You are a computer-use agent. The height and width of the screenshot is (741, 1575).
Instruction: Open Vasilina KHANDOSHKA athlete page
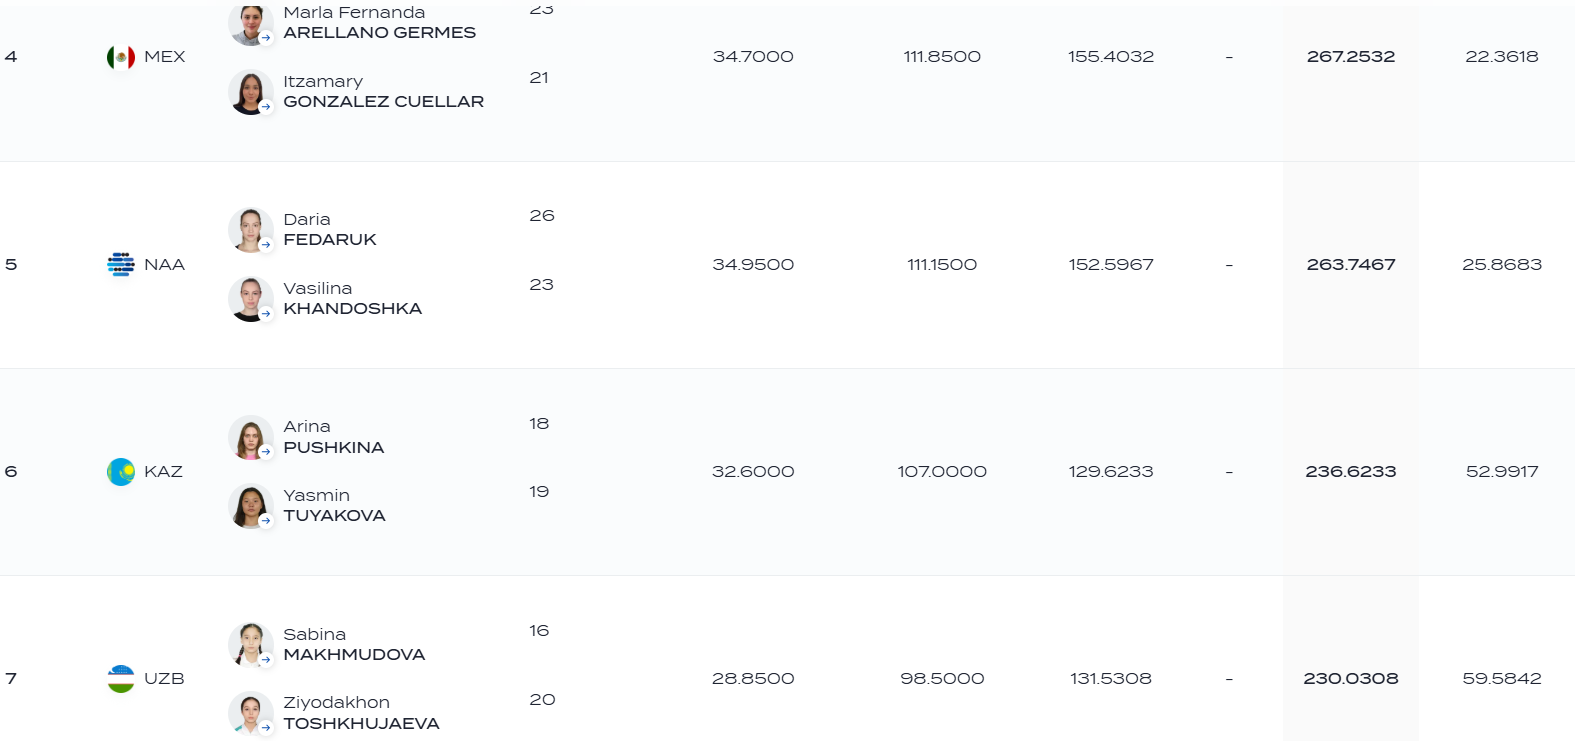pyautogui.click(x=353, y=298)
